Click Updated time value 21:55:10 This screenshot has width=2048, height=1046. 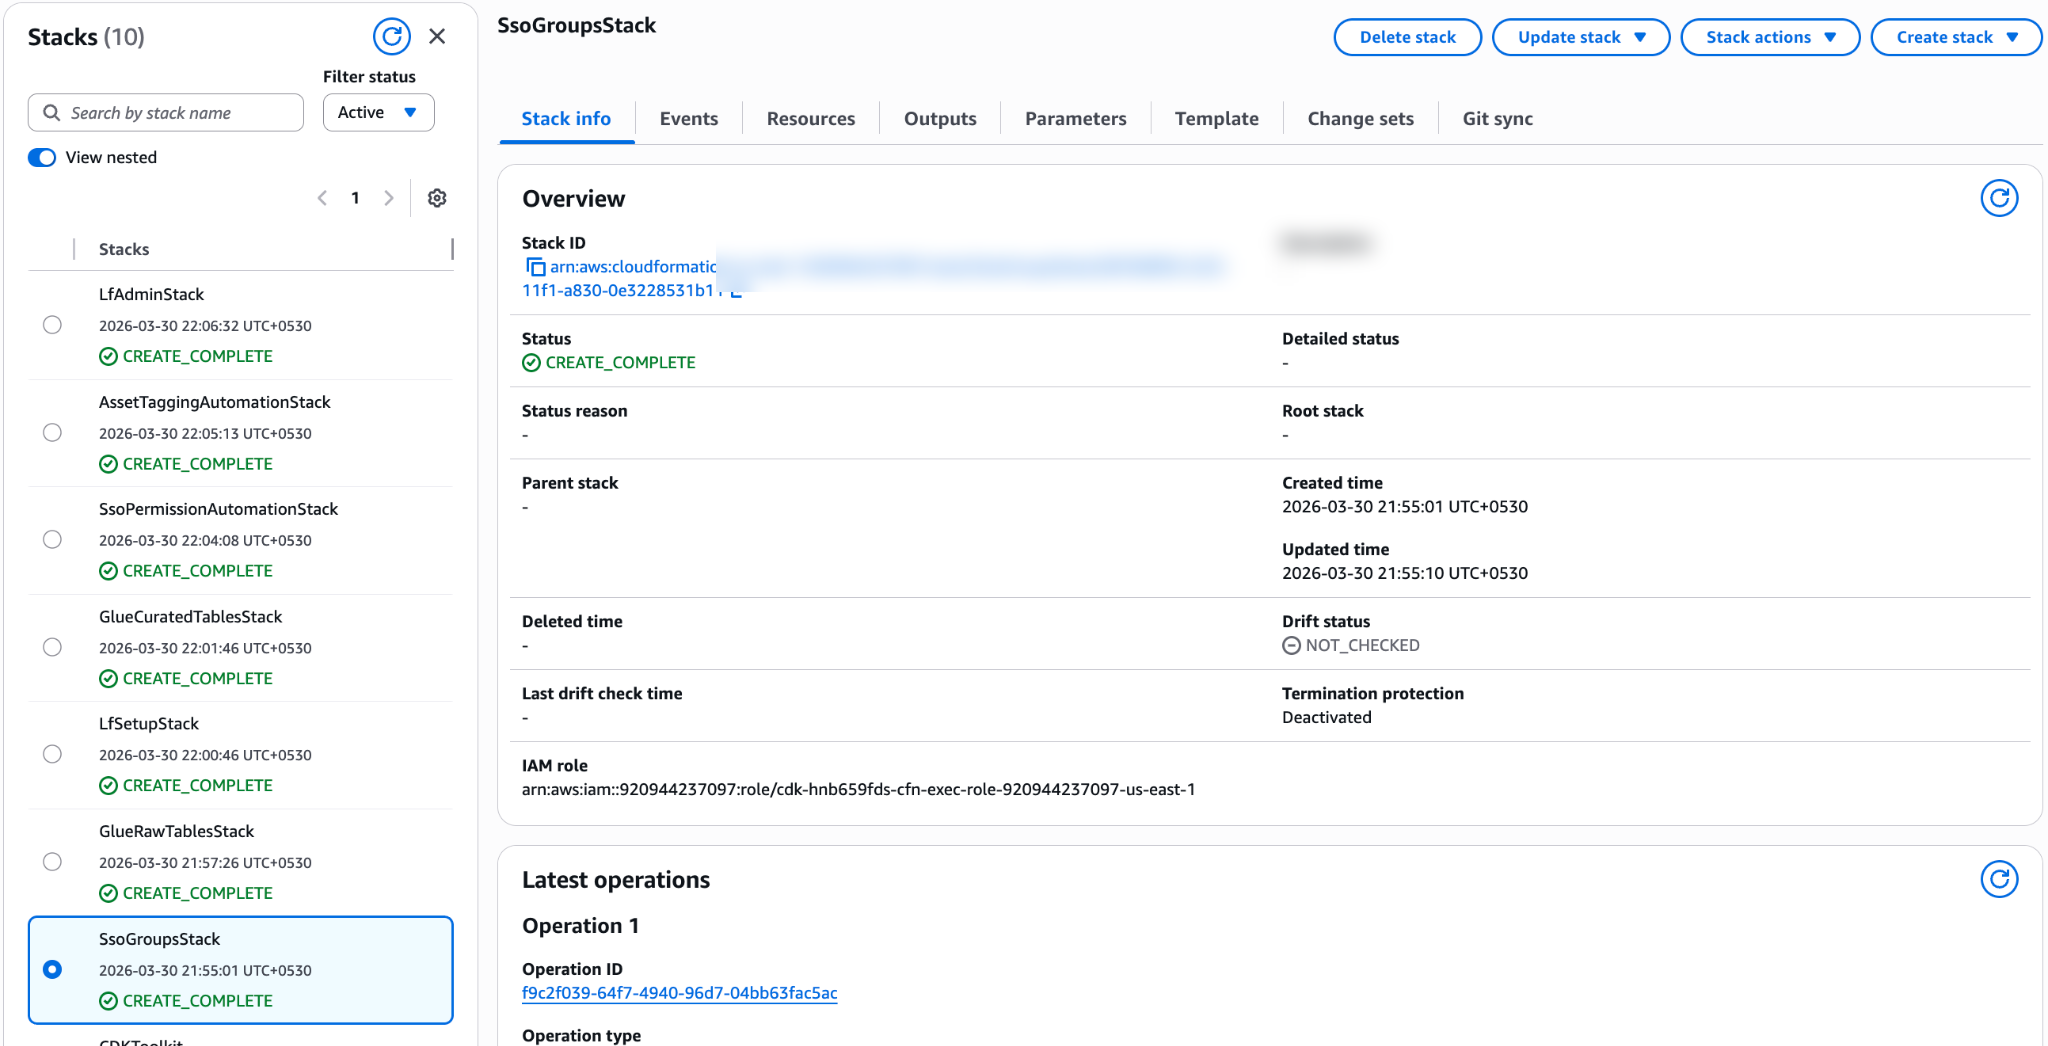pos(1405,573)
